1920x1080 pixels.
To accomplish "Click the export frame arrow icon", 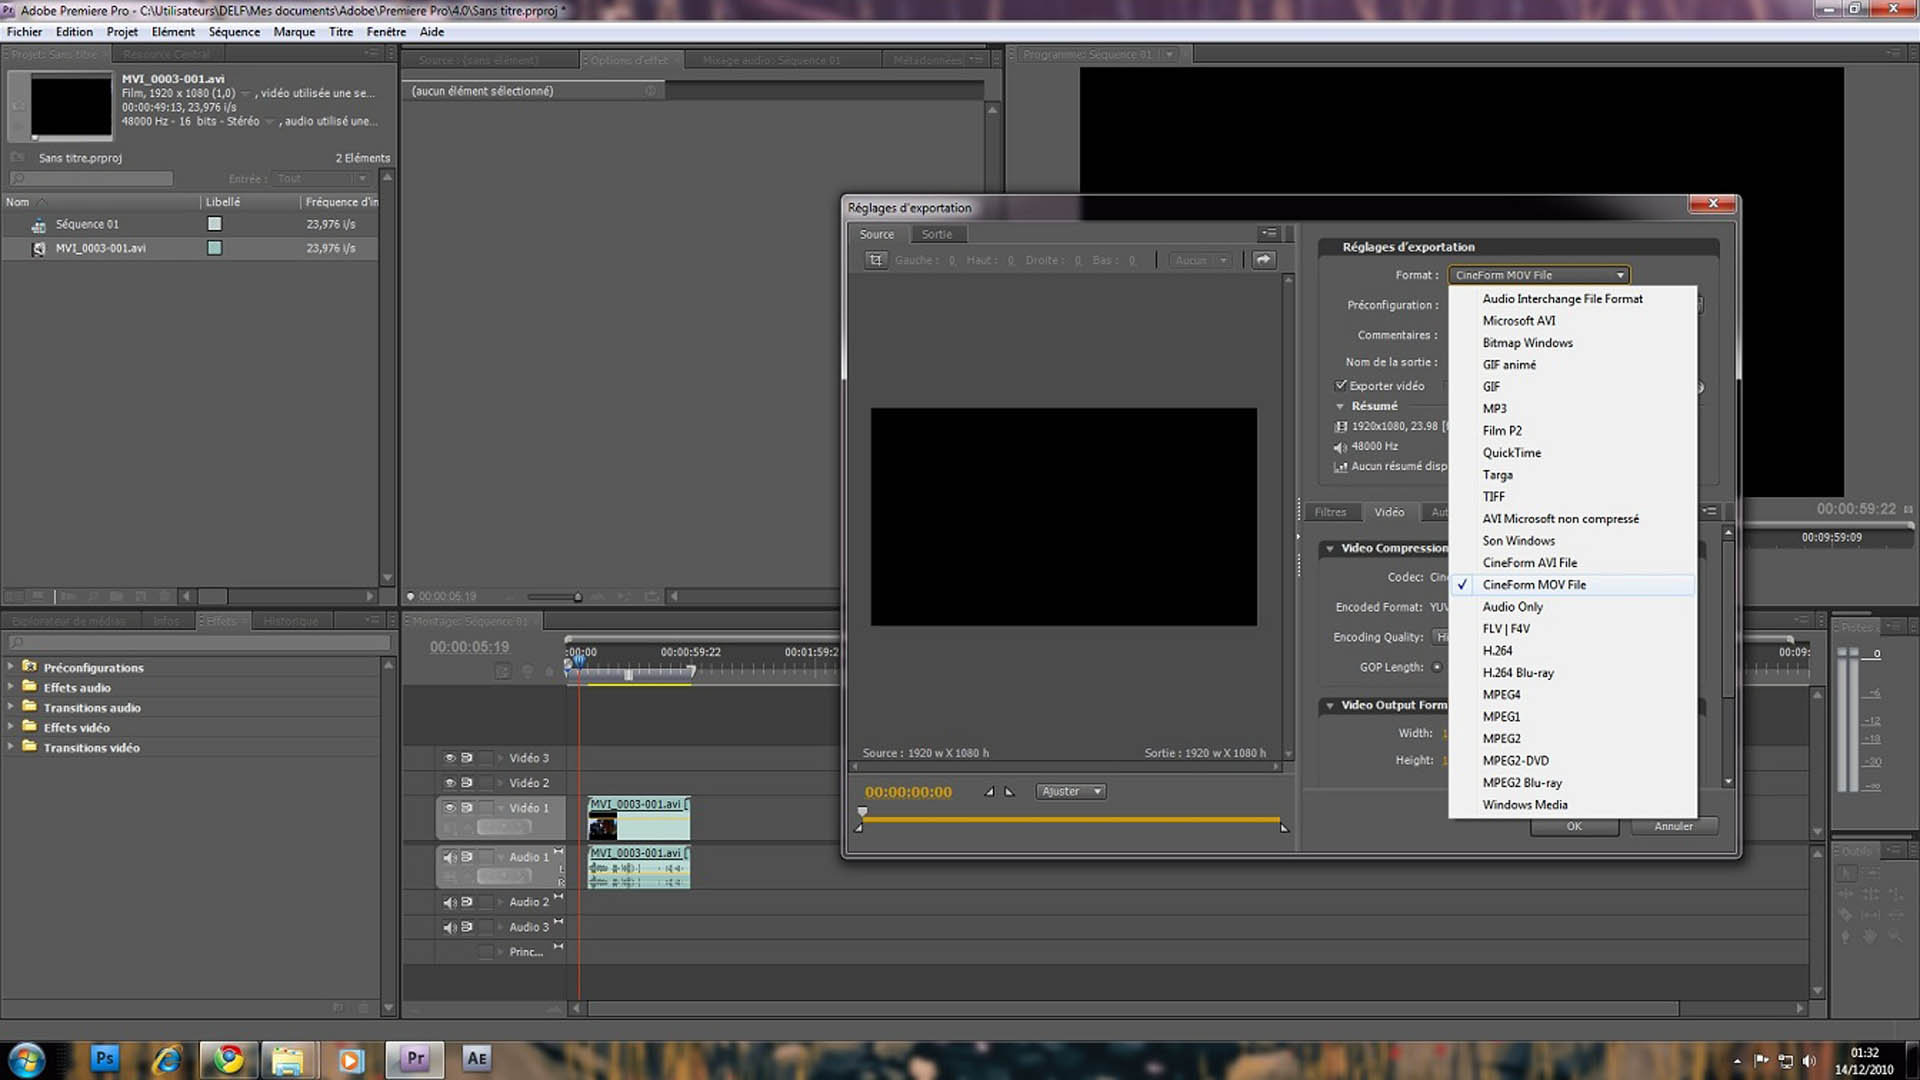I will 1264,260.
